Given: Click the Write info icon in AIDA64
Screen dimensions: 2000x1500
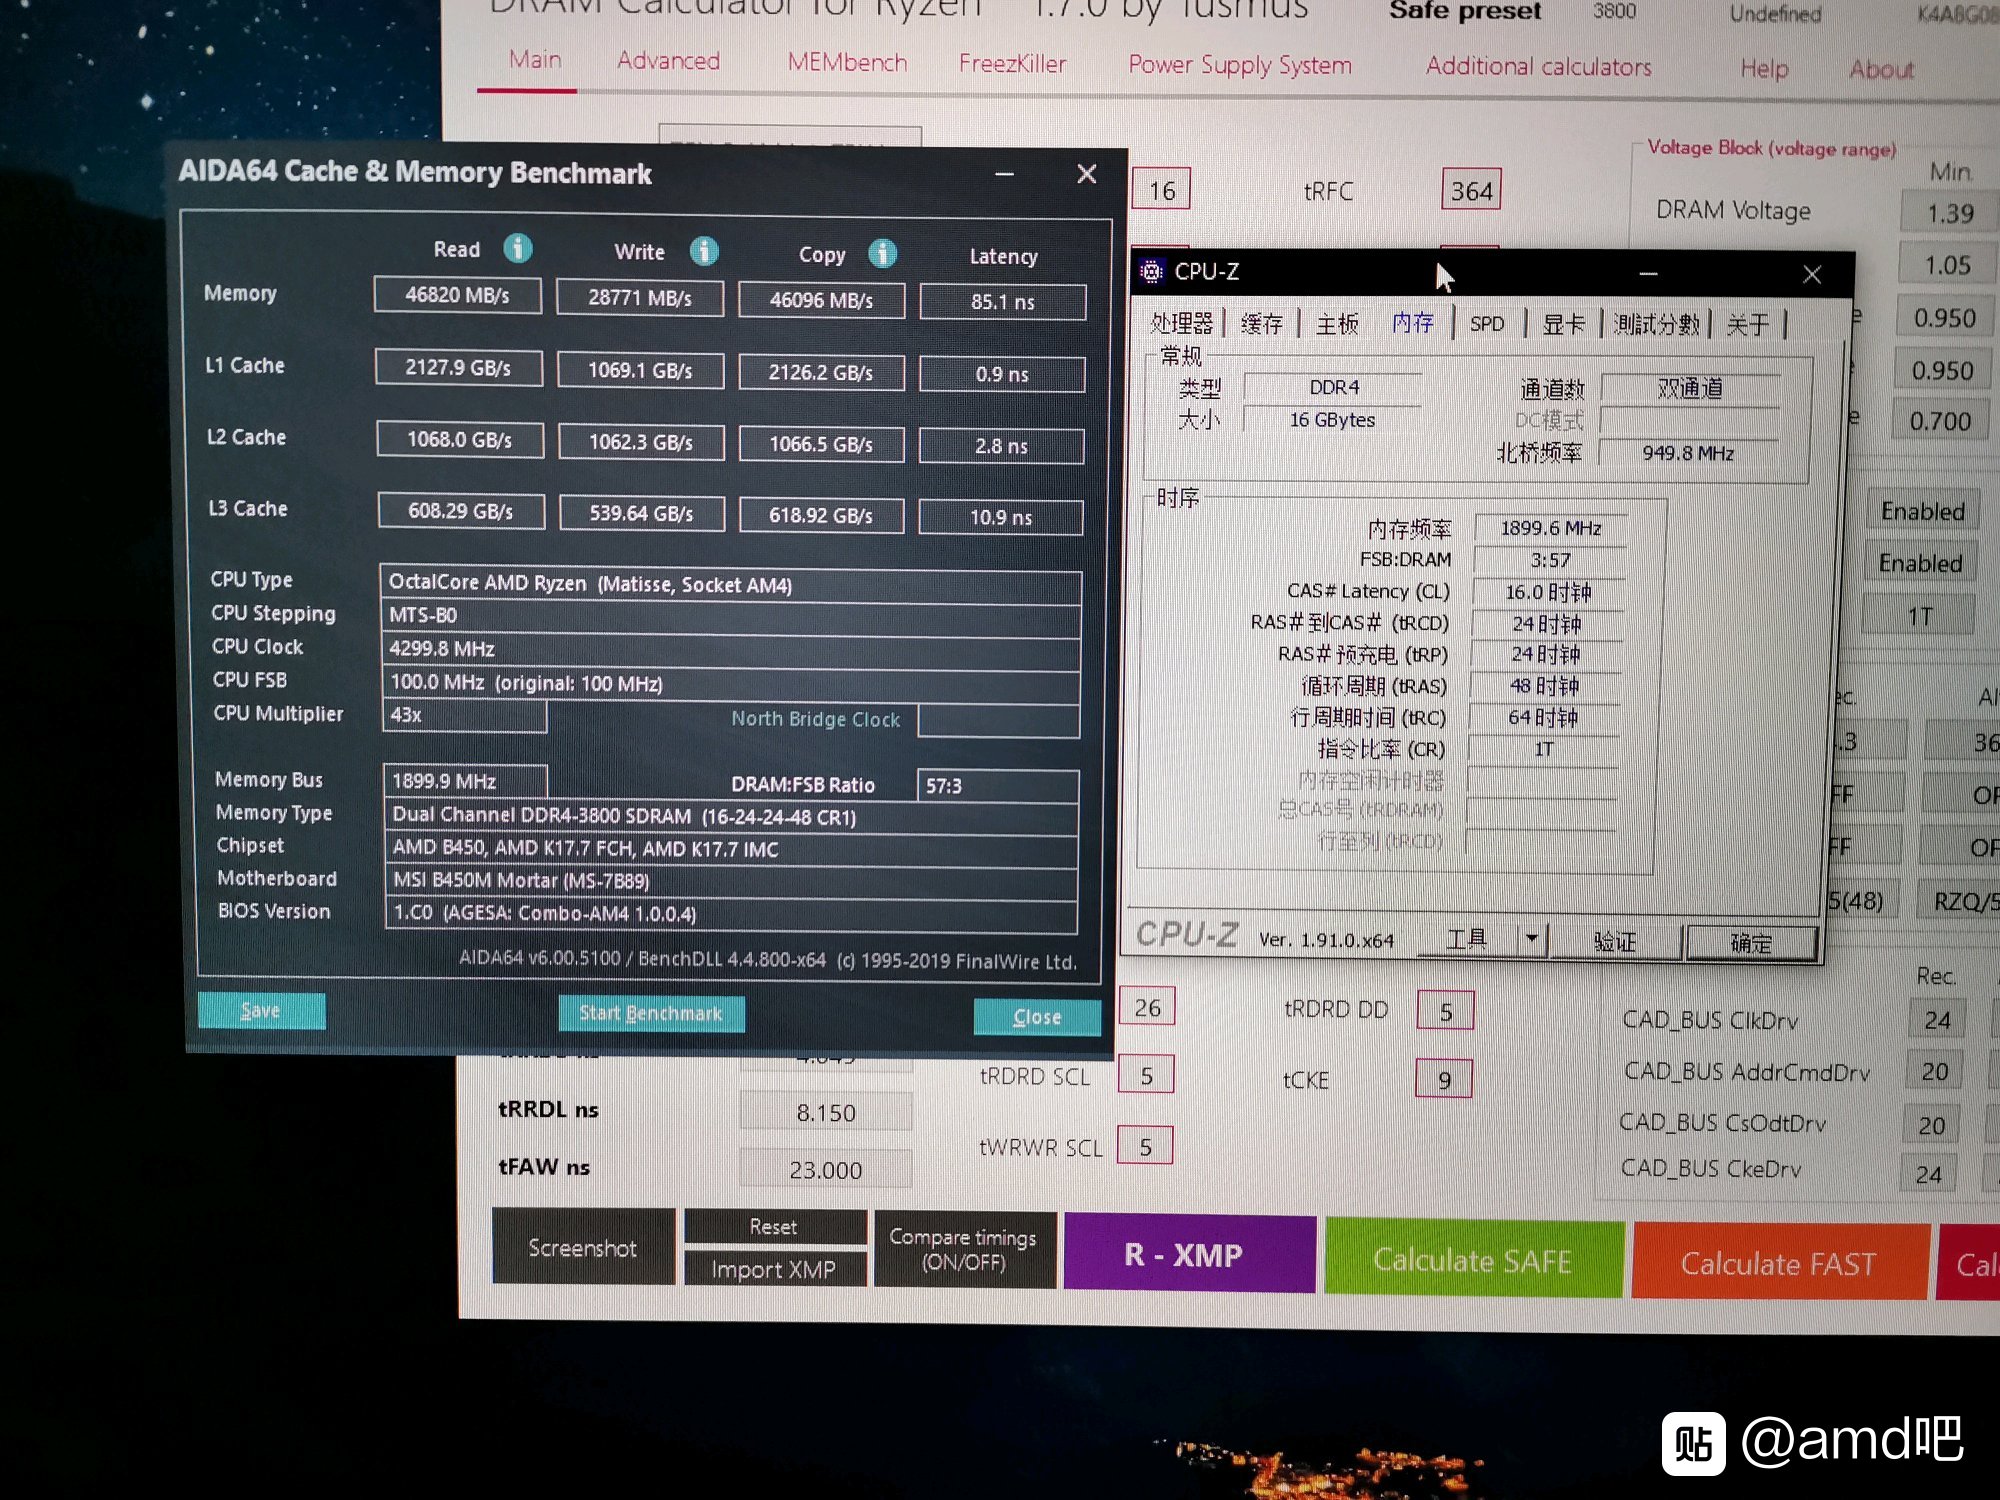Looking at the screenshot, I should tap(704, 251).
